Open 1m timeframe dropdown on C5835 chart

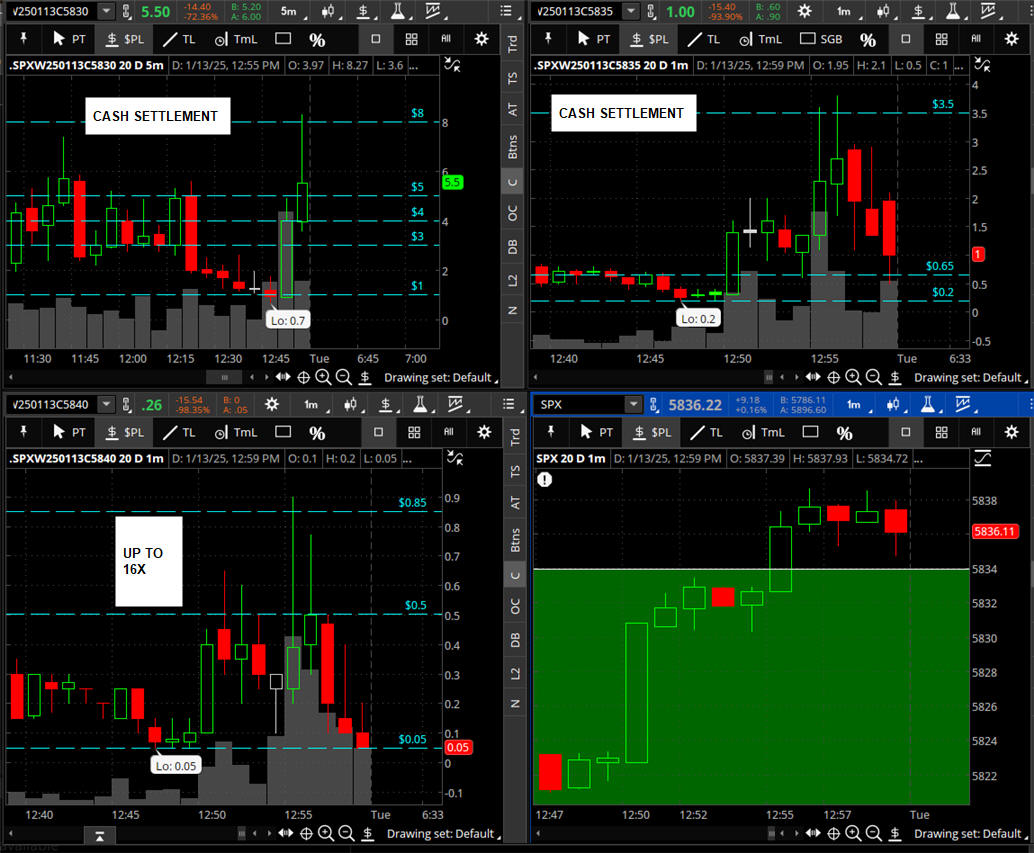click(x=846, y=11)
